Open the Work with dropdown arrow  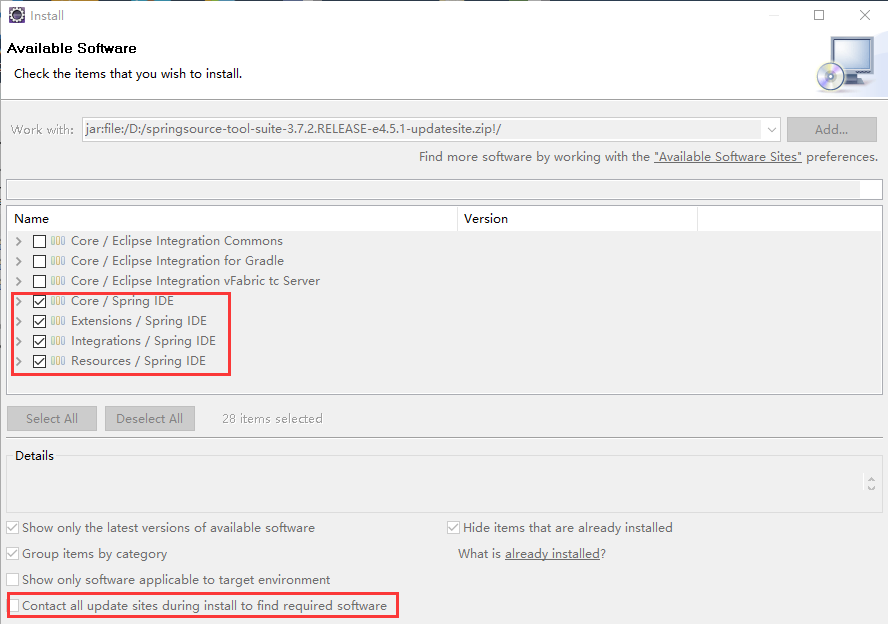tap(771, 130)
